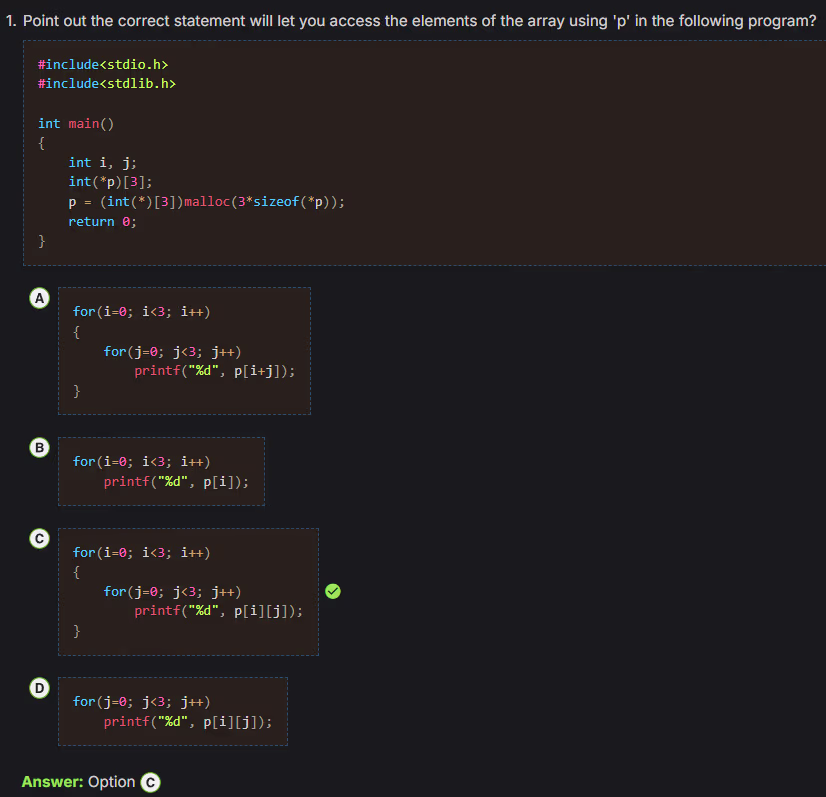Click the circled C in the Answer line

(x=151, y=782)
